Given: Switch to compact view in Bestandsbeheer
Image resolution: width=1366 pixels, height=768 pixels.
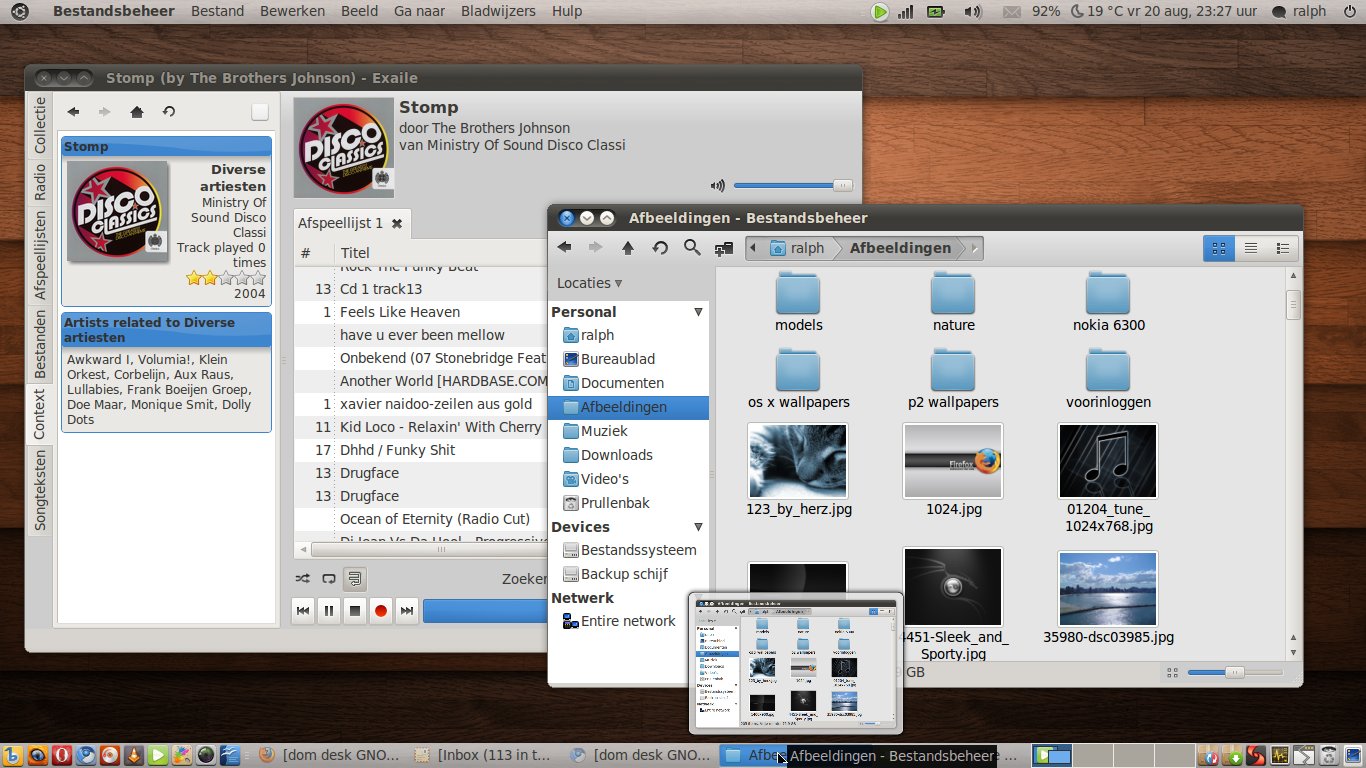Looking at the screenshot, I should tap(1282, 248).
